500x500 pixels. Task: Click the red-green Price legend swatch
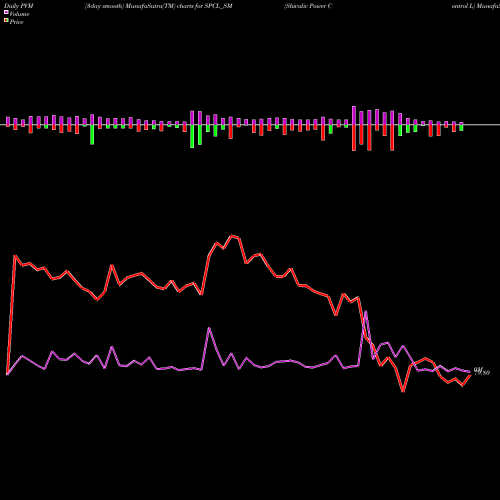[x=6, y=20]
